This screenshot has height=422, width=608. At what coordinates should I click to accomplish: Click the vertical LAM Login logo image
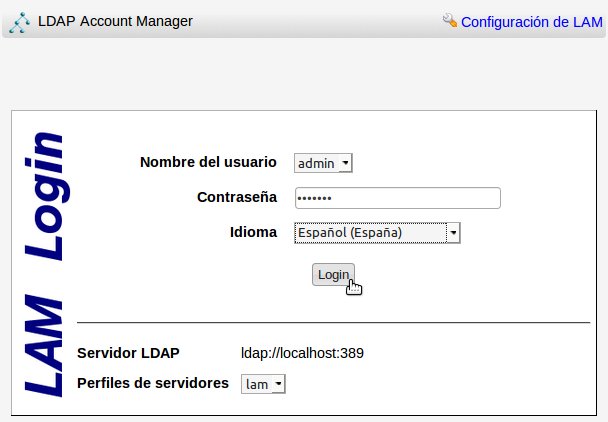pyautogui.click(x=44, y=265)
